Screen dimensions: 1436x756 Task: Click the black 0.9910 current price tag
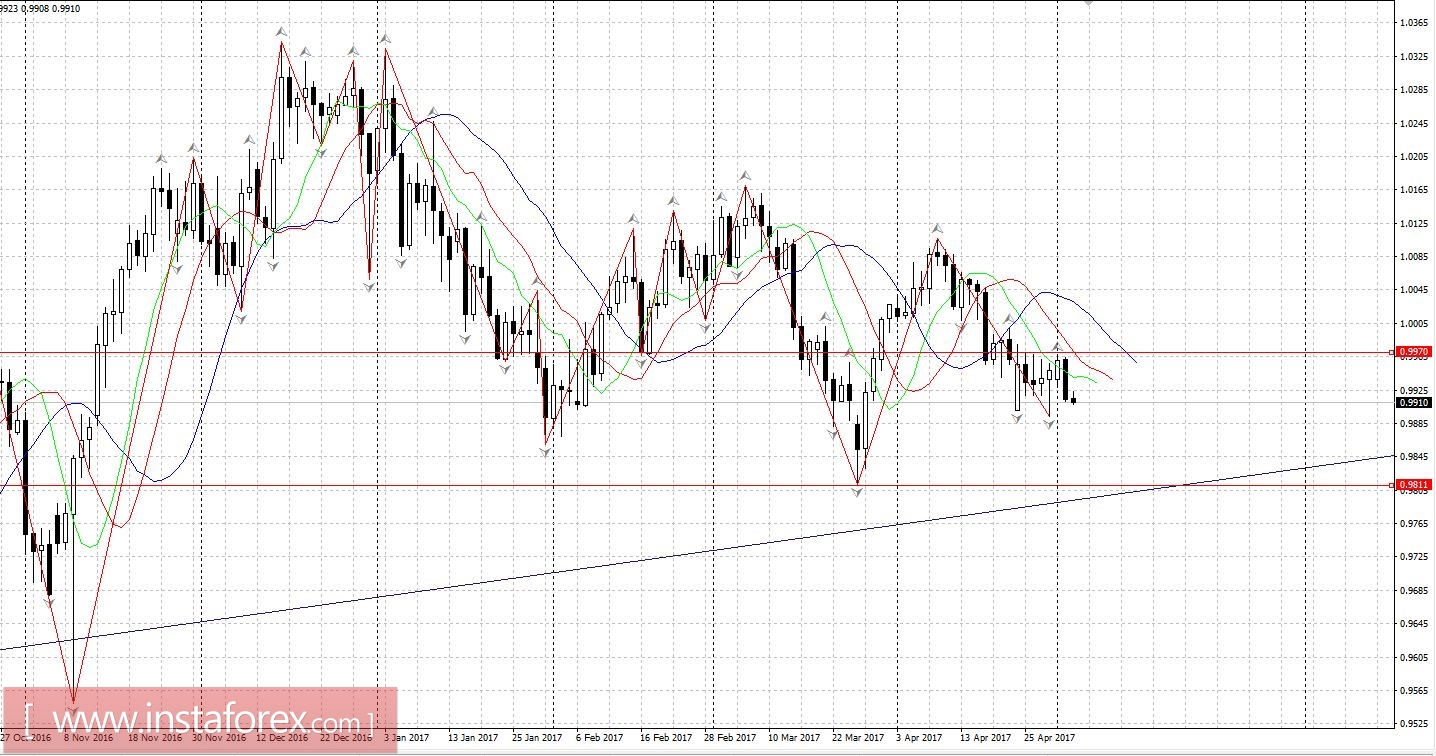[x=1414, y=402]
